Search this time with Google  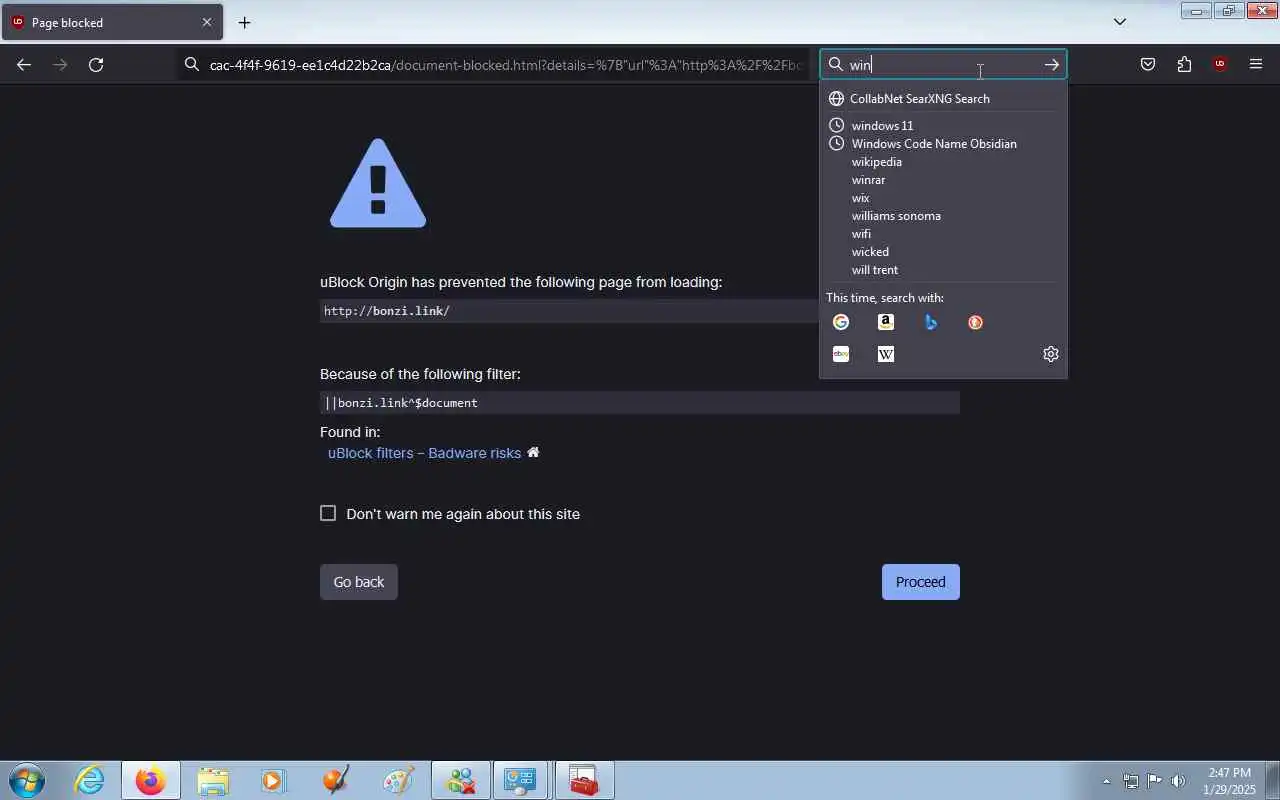[841, 322]
